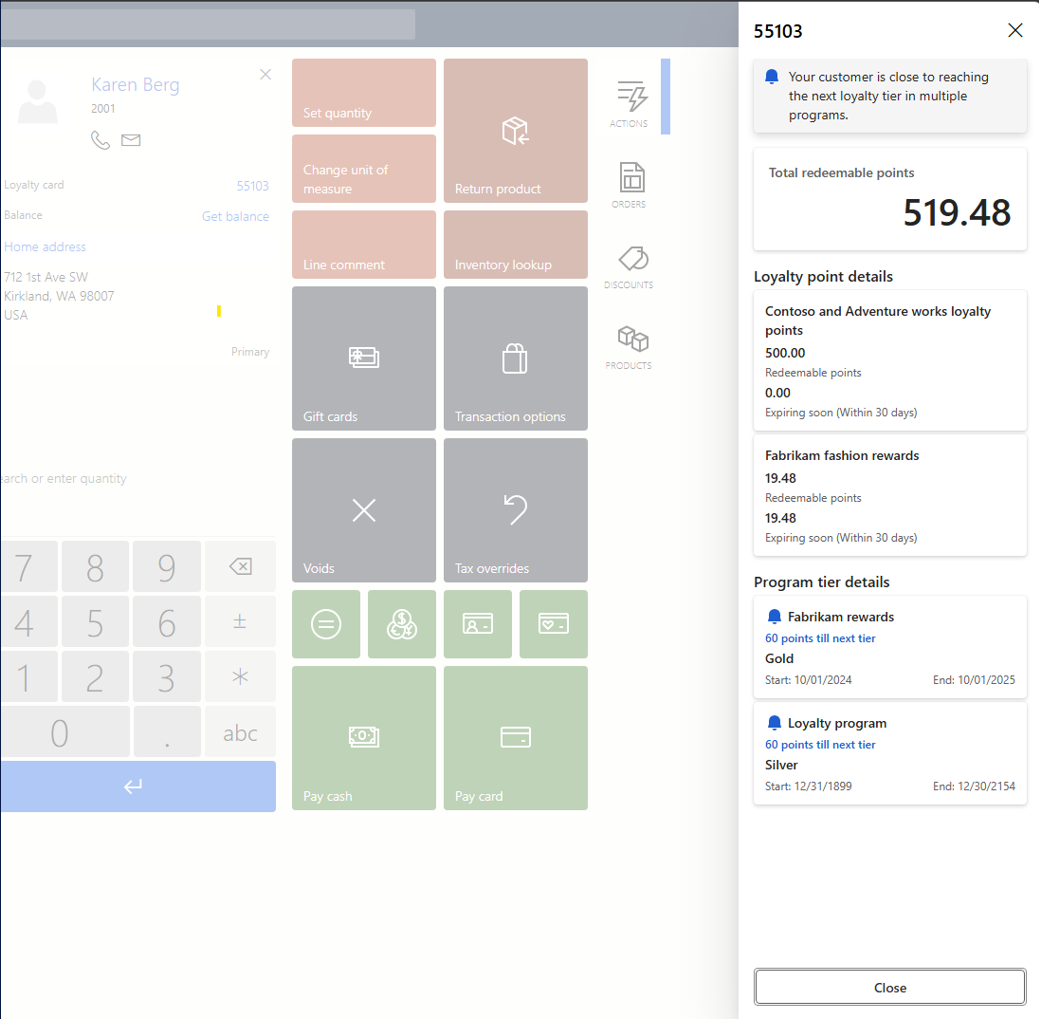Click the Get balance link
Screen dimensions: 1039x1019
(235, 216)
